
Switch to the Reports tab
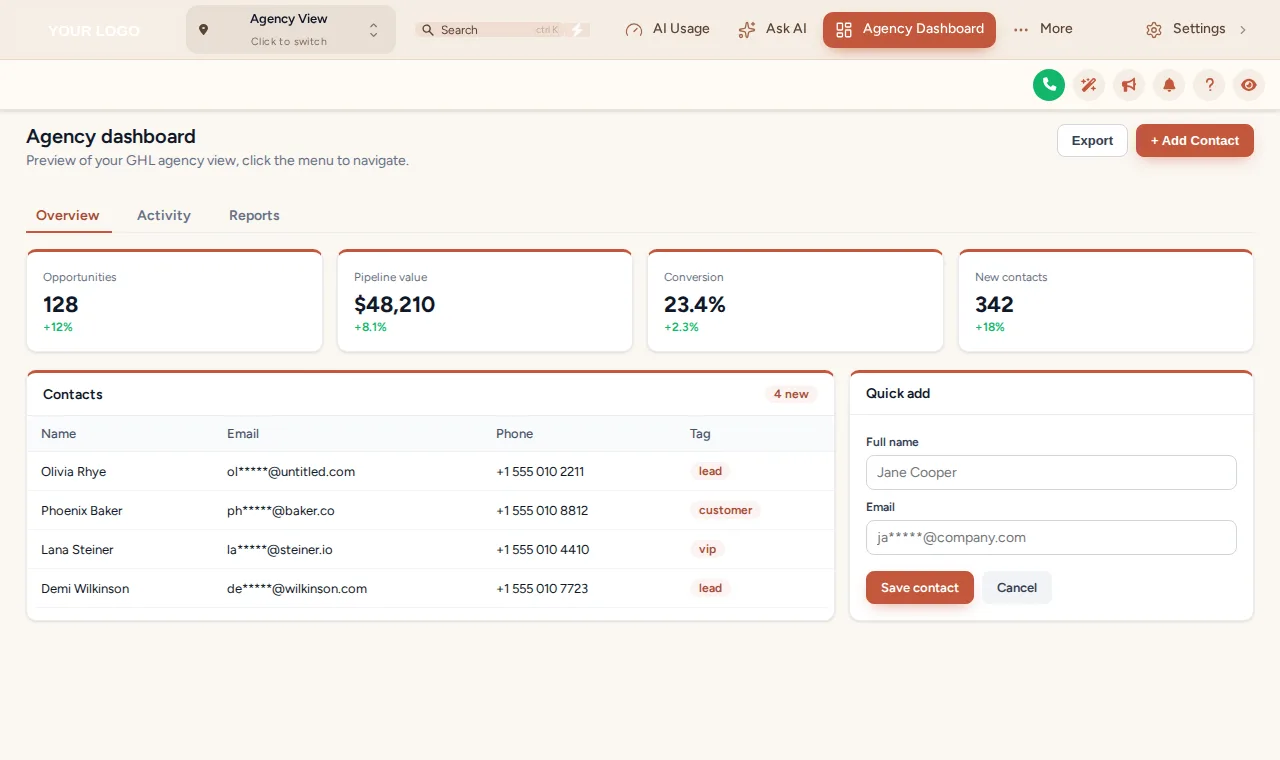254,216
